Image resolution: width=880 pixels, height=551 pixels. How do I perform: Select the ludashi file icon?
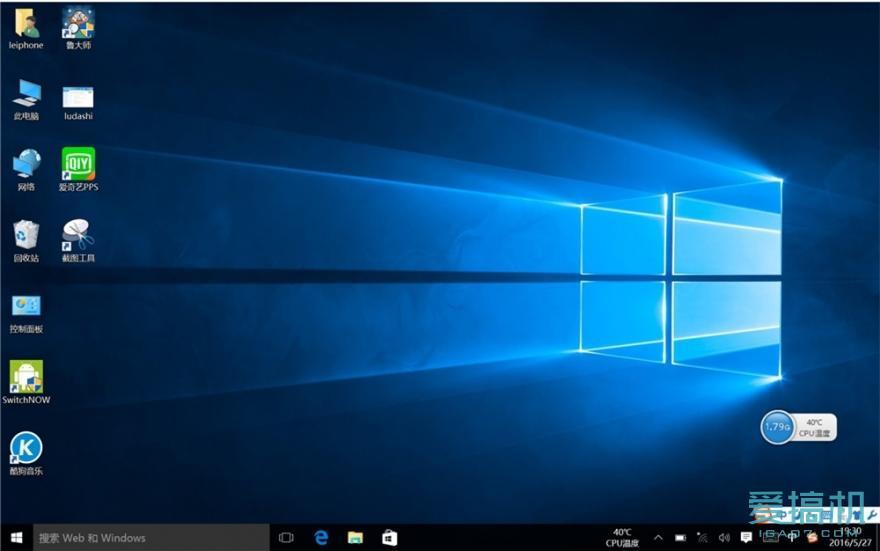[78, 103]
